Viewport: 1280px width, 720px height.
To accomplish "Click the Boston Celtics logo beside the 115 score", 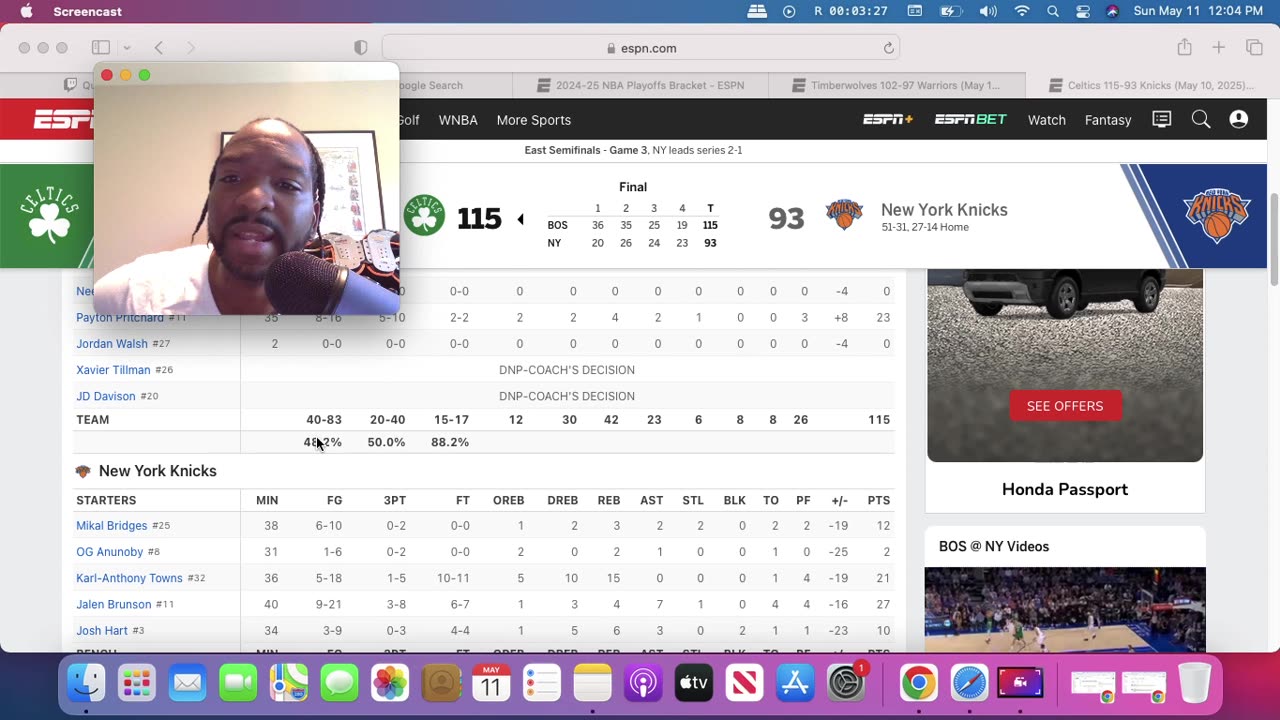I will click(424, 216).
